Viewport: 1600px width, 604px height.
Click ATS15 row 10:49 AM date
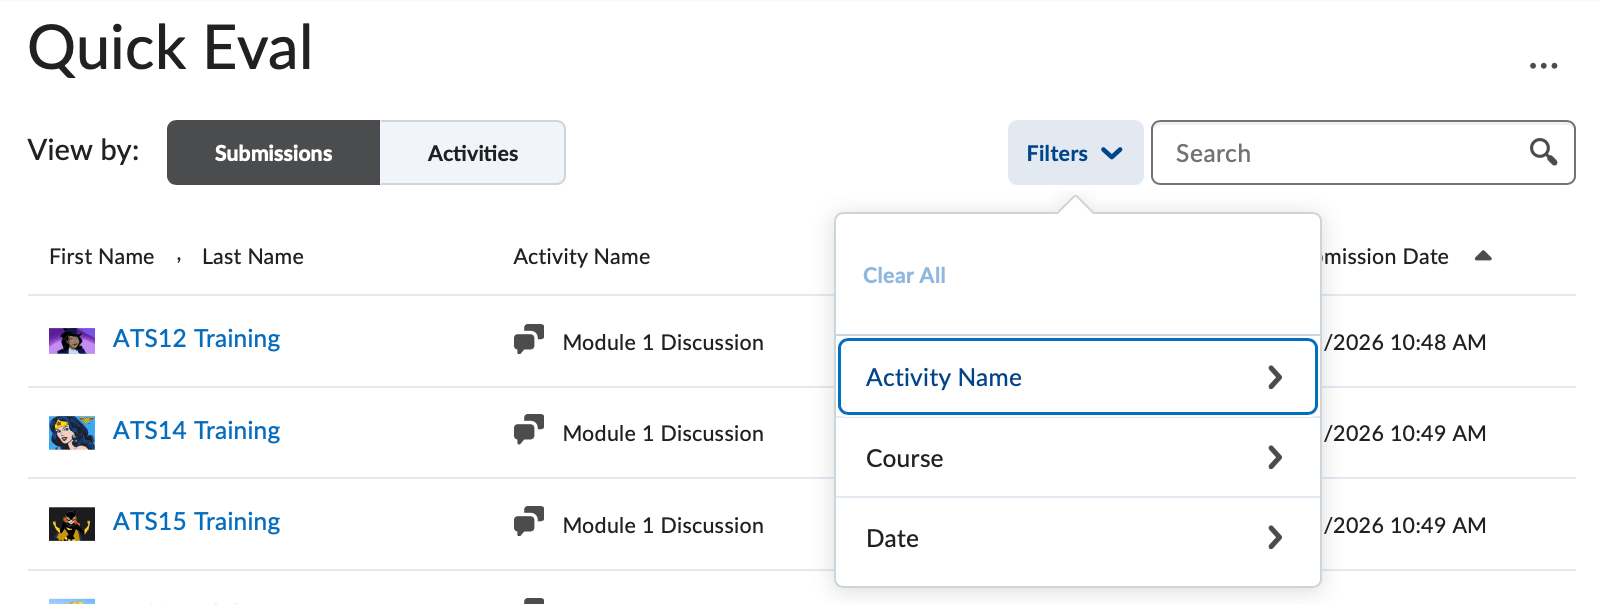(1405, 525)
